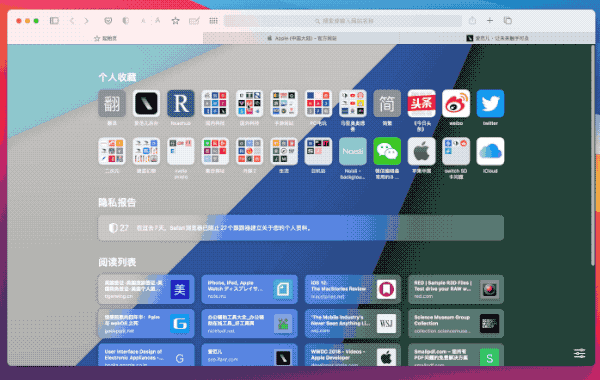Focus the address search field
This screenshot has width=600, height=380.
343,21
